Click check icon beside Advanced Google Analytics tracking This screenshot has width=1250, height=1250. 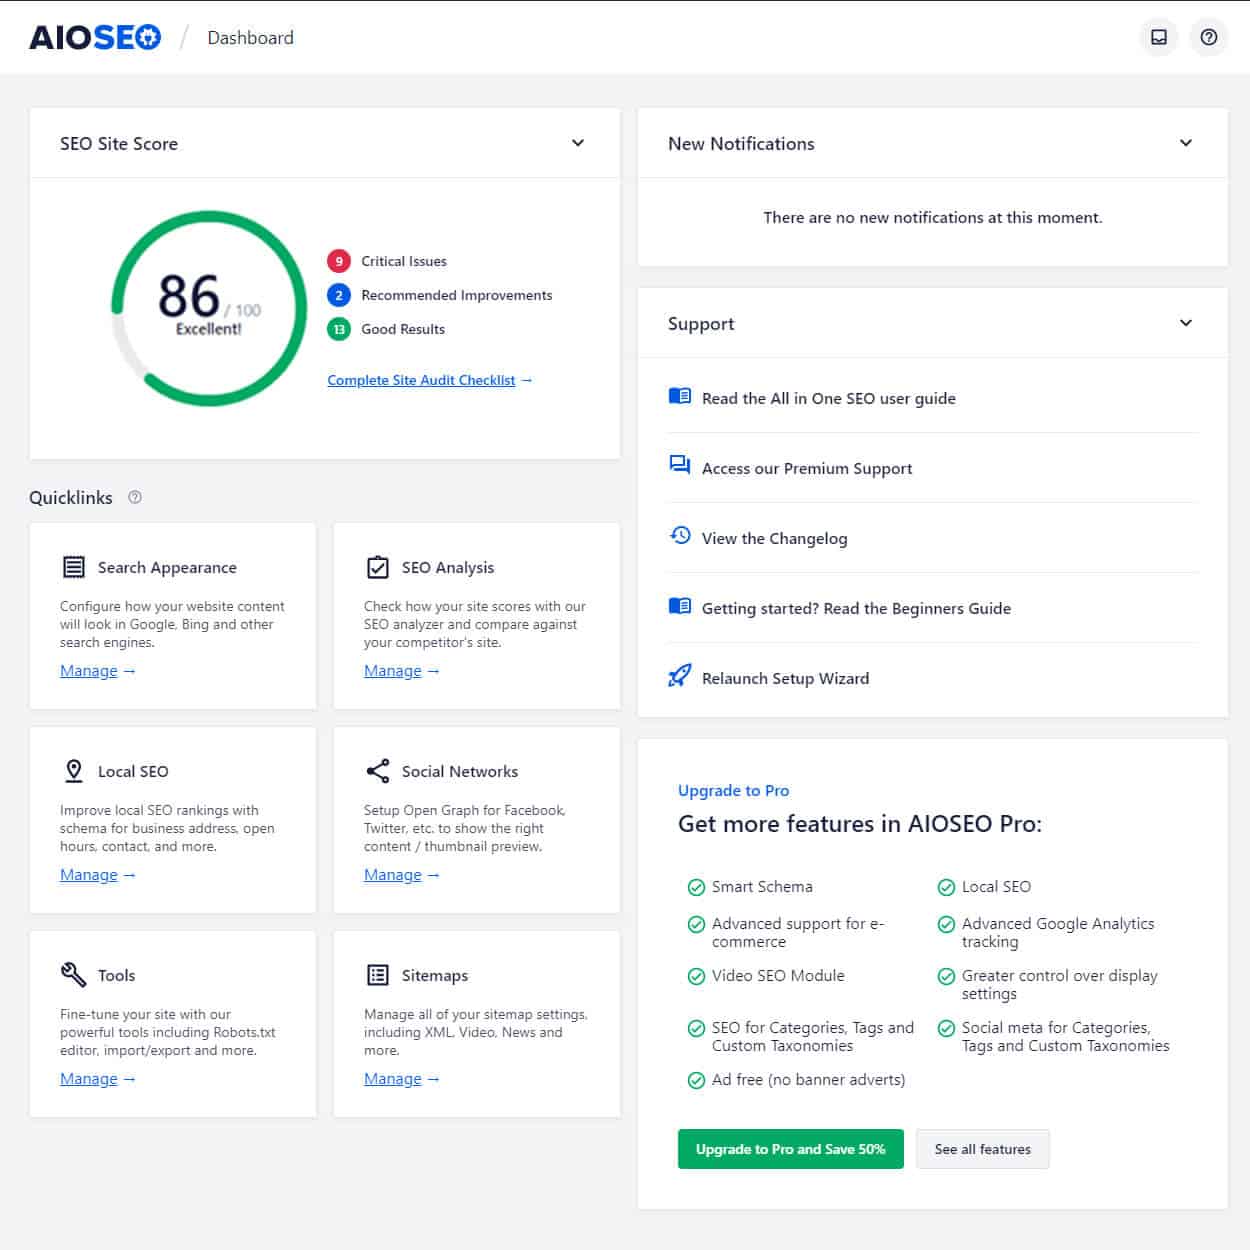tap(946, 924)
